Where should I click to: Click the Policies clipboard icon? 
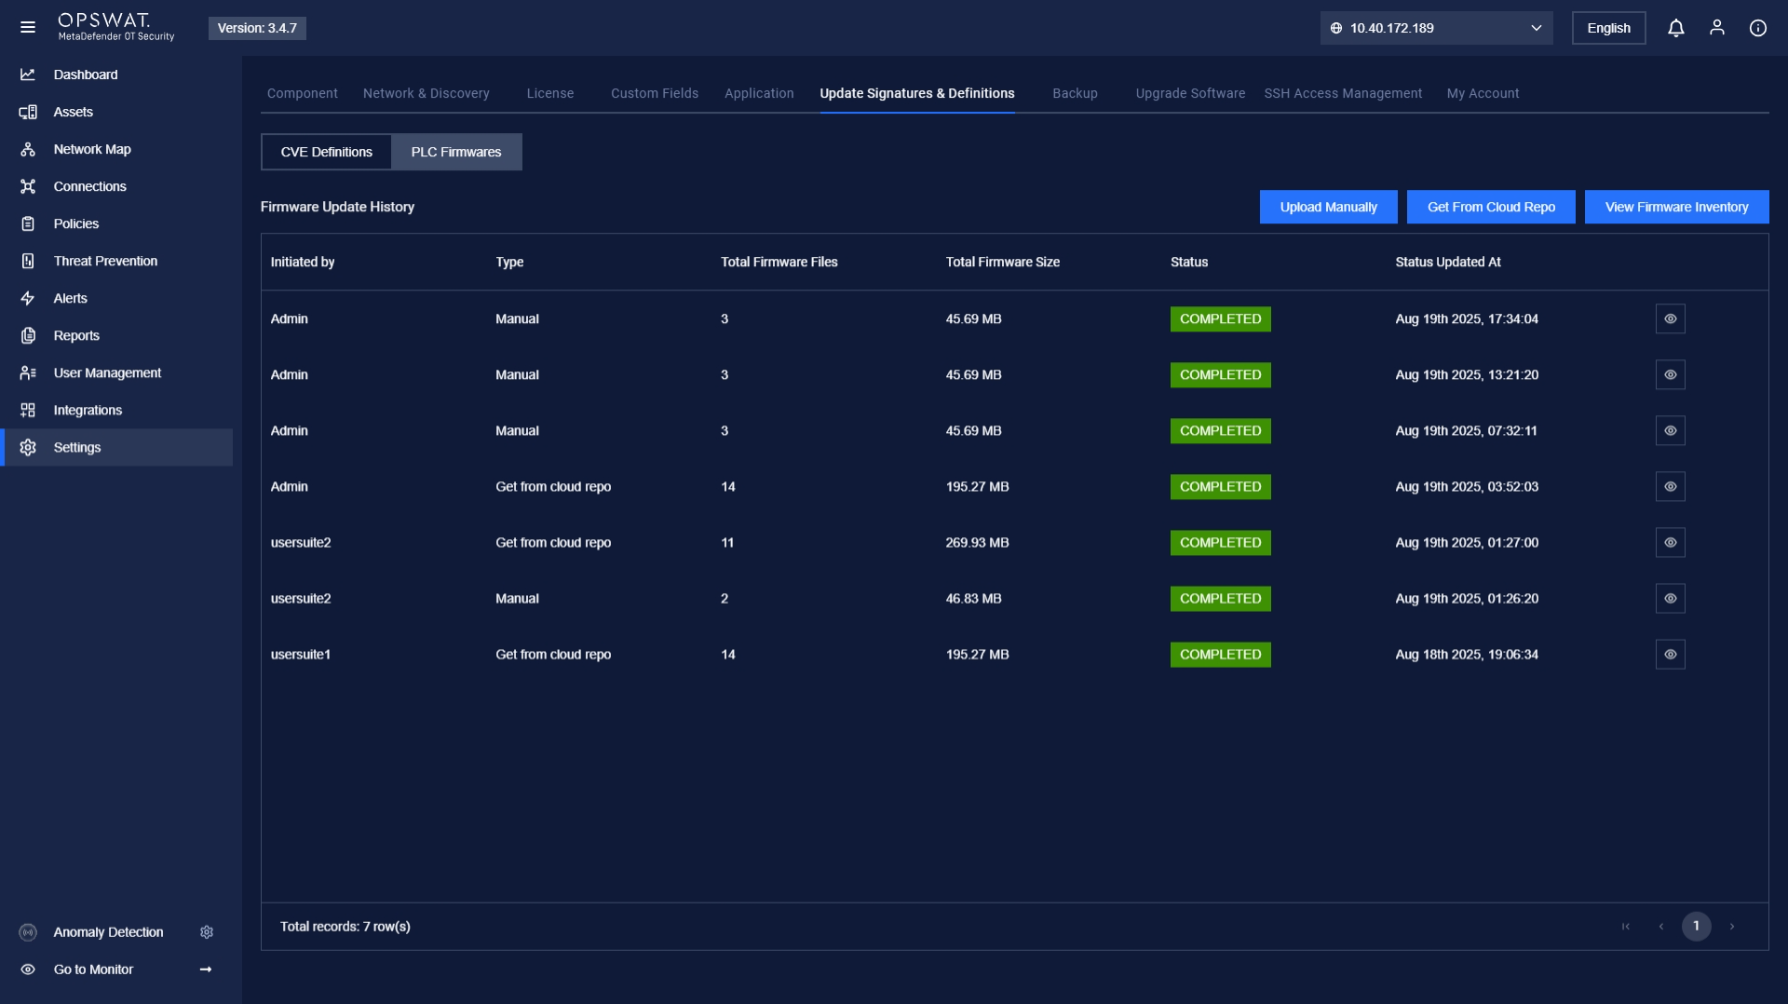pos(28,224)
